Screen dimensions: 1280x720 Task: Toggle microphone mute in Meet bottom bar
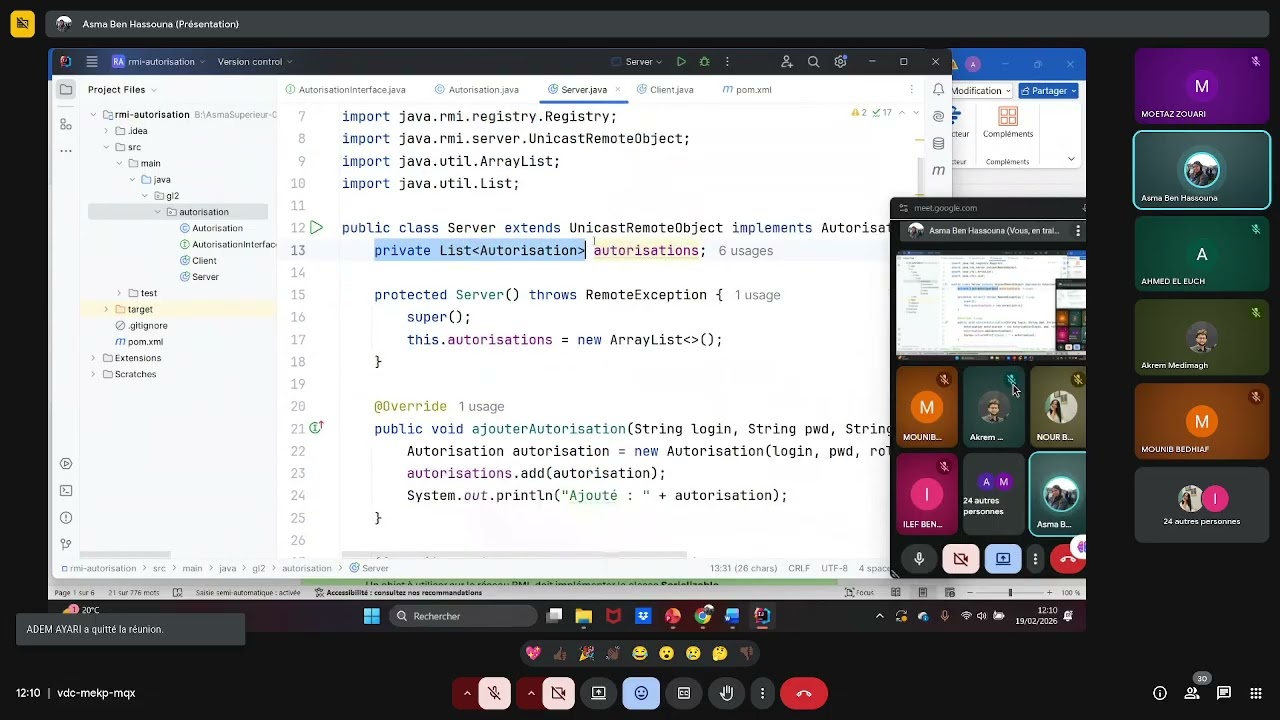(494, 693)
